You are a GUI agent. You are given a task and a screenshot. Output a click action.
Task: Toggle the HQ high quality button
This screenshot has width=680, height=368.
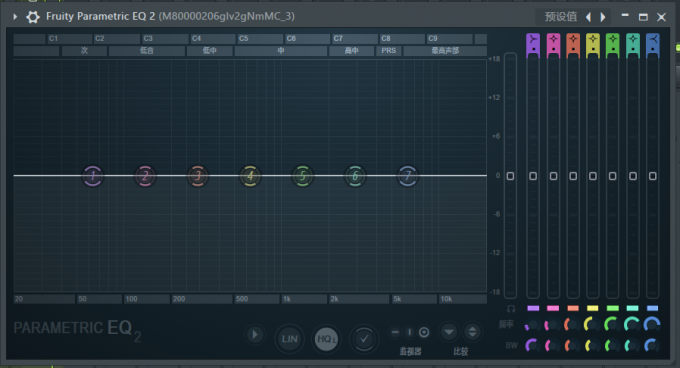[x=326, y=339]
